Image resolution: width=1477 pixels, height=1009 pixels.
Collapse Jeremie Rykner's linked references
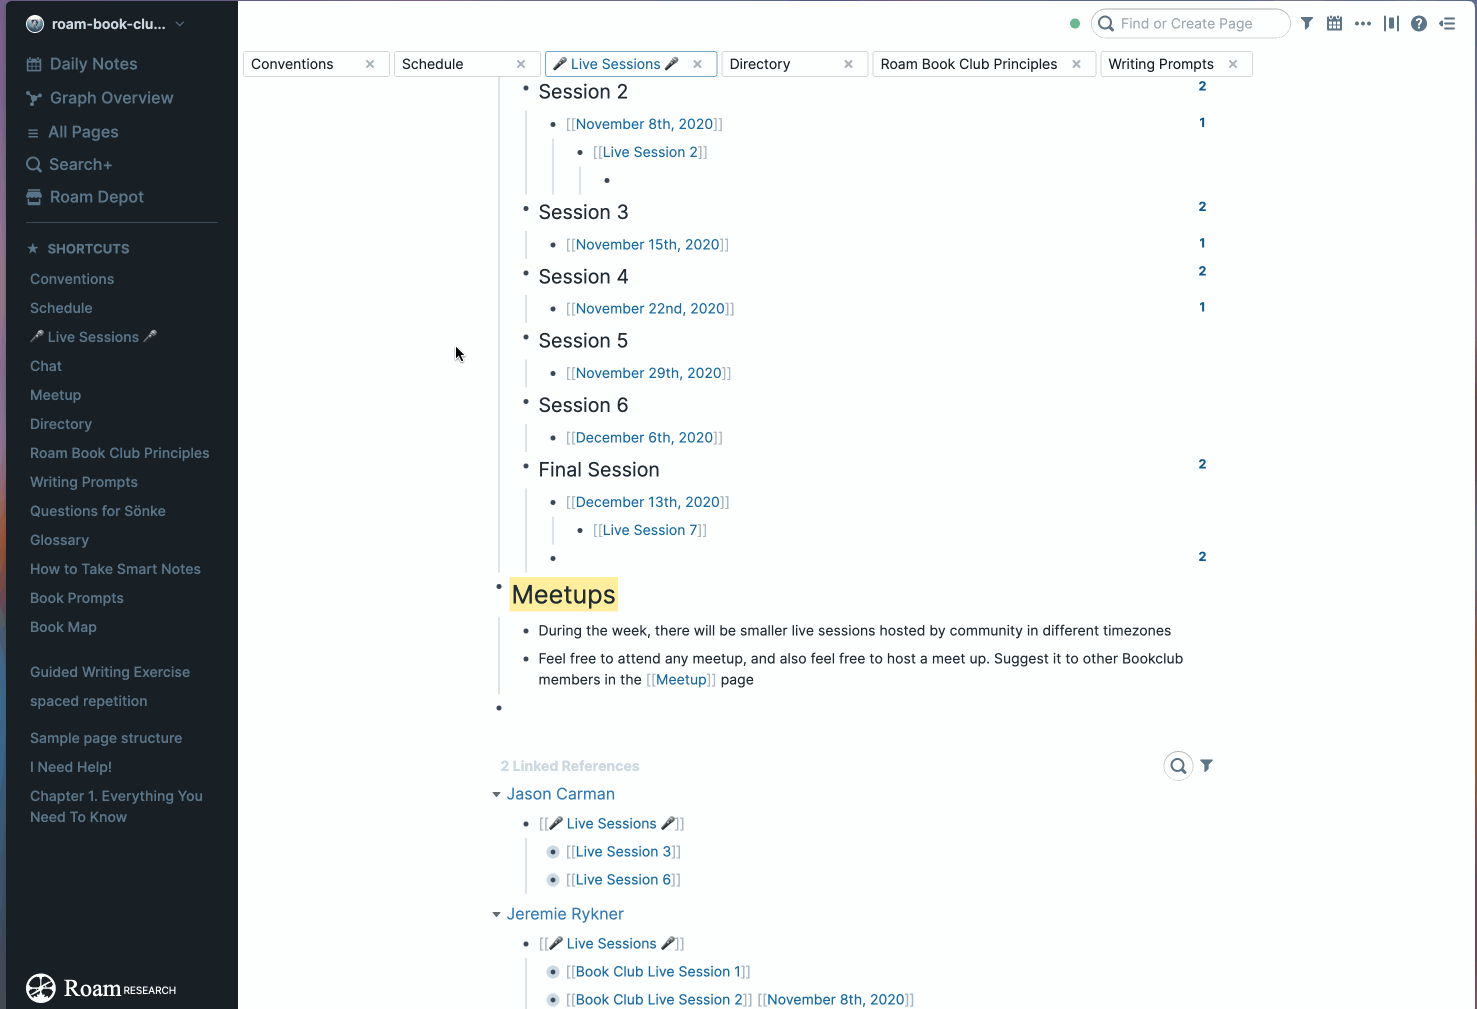click(x=497, y=913)
